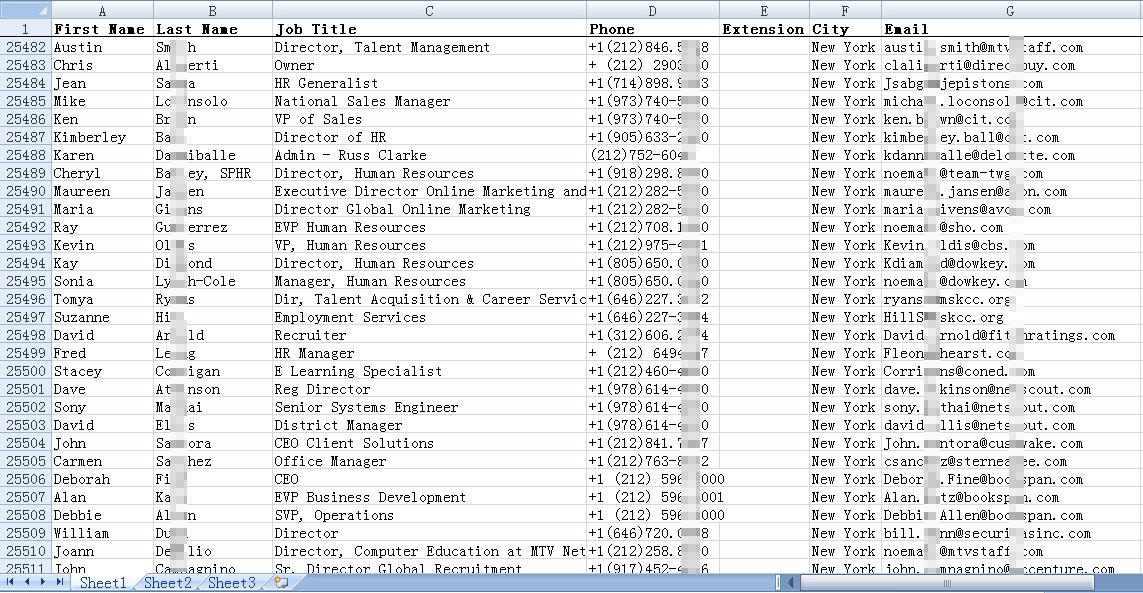Click previous sheet navigation arrow

[27, 582]
